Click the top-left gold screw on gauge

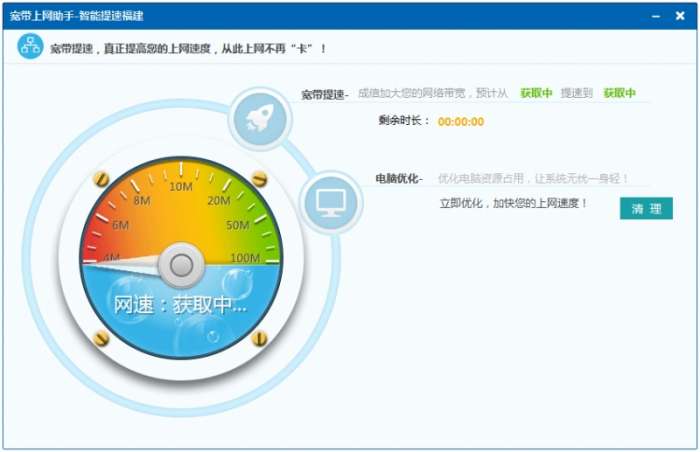click(x=102, y=179)
